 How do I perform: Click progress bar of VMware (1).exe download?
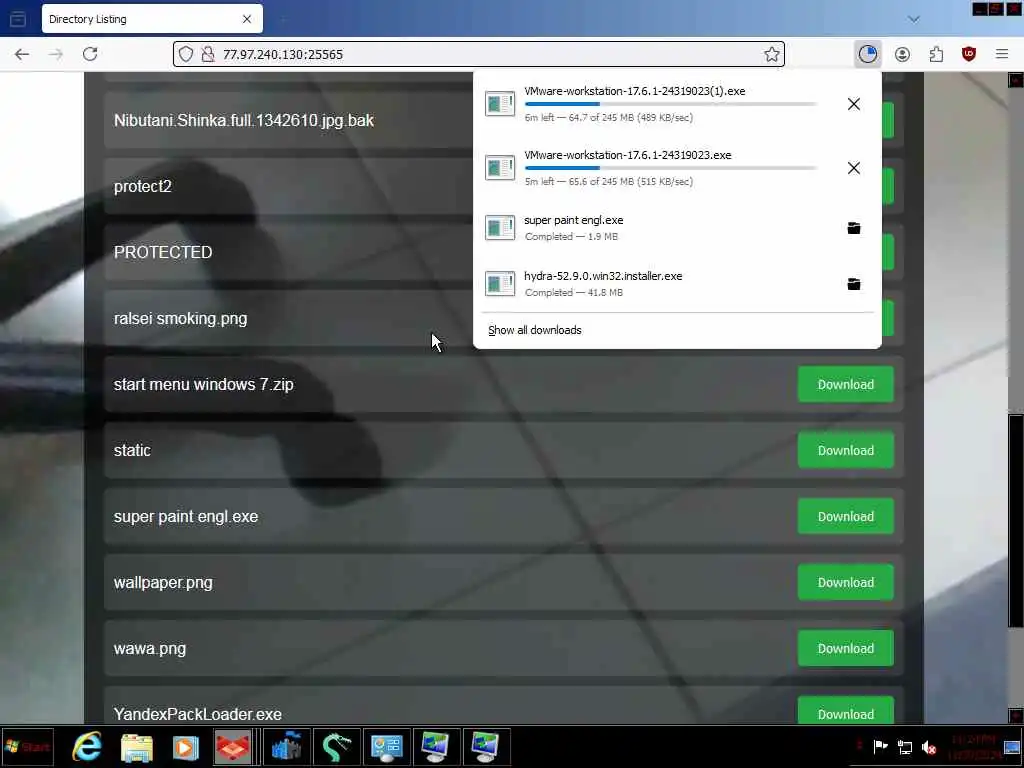670,104
